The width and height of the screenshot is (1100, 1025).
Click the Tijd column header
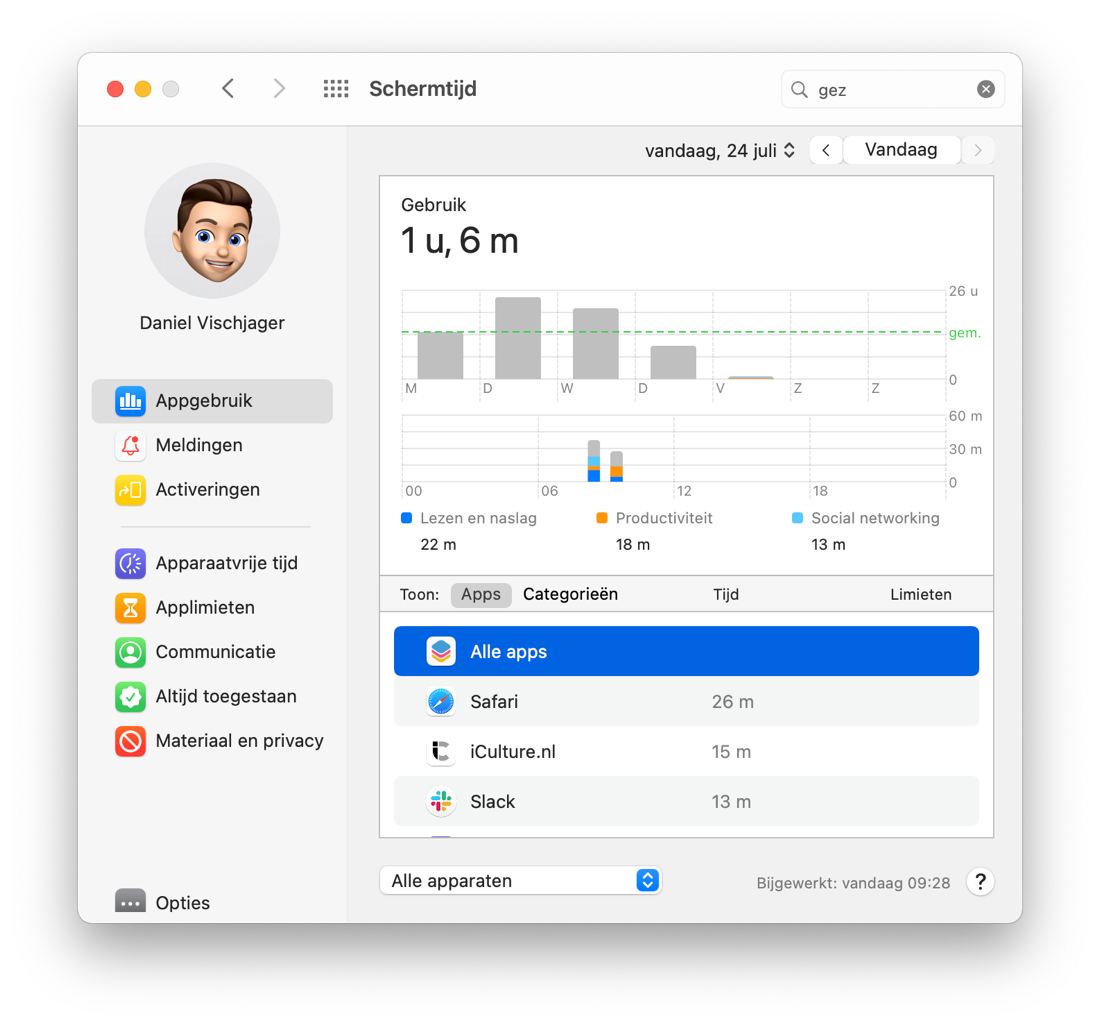(726, 594)
